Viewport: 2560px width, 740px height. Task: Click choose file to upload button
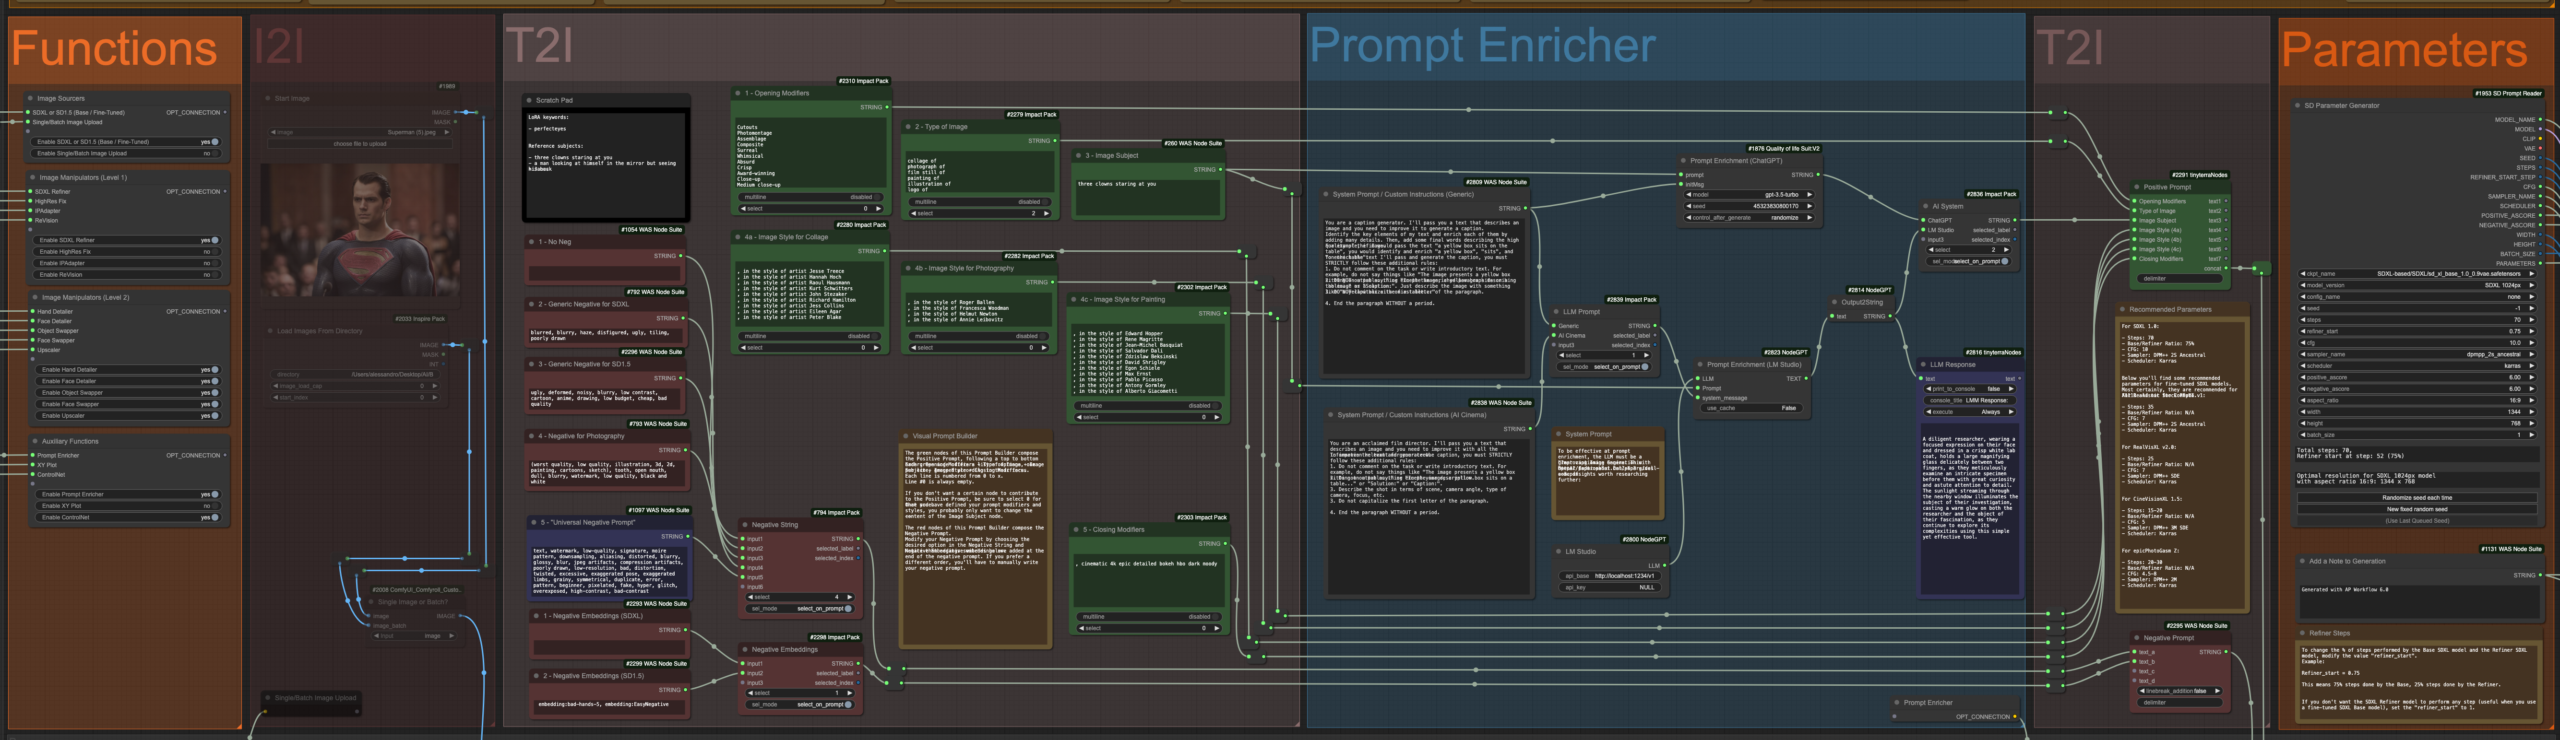point(360,144)
